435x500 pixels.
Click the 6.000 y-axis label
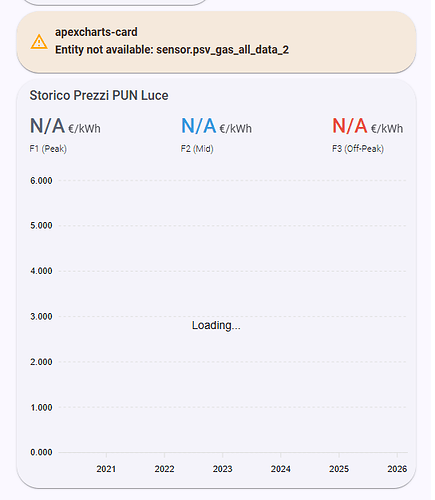click(x=41, y=181)
